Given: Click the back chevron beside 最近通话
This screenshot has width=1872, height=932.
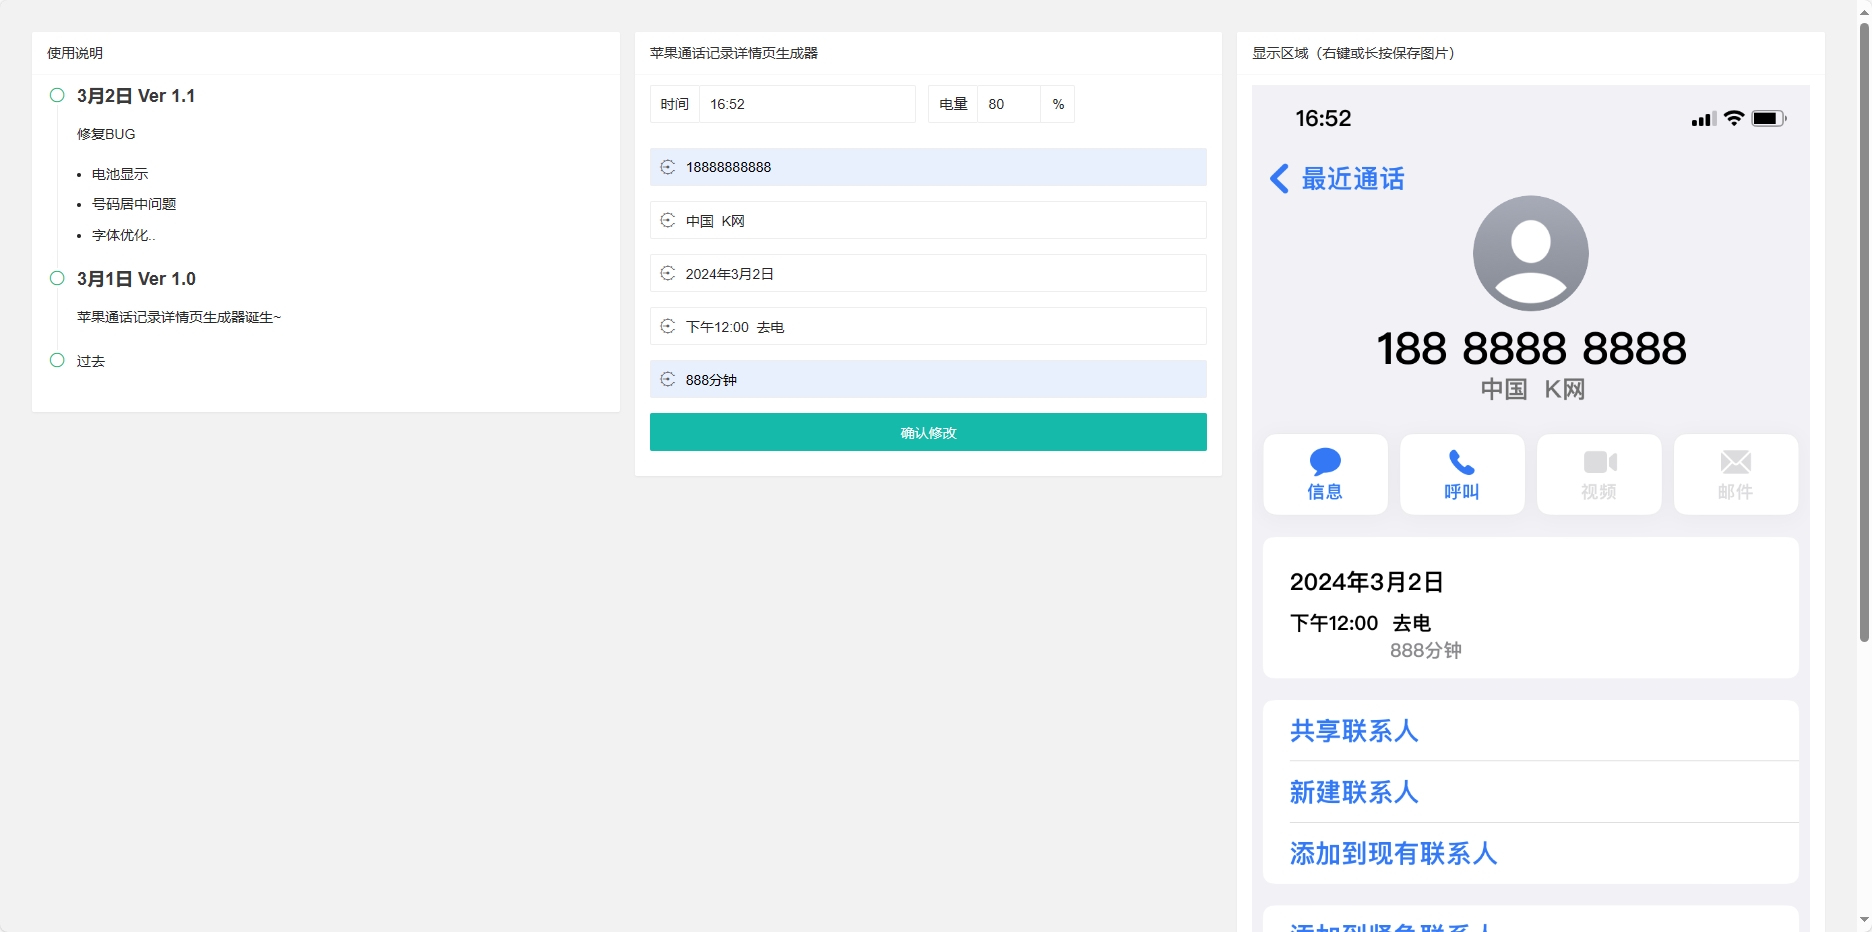Looking at the screenshot, I should pyautogui.click(x=1278, y=178).
